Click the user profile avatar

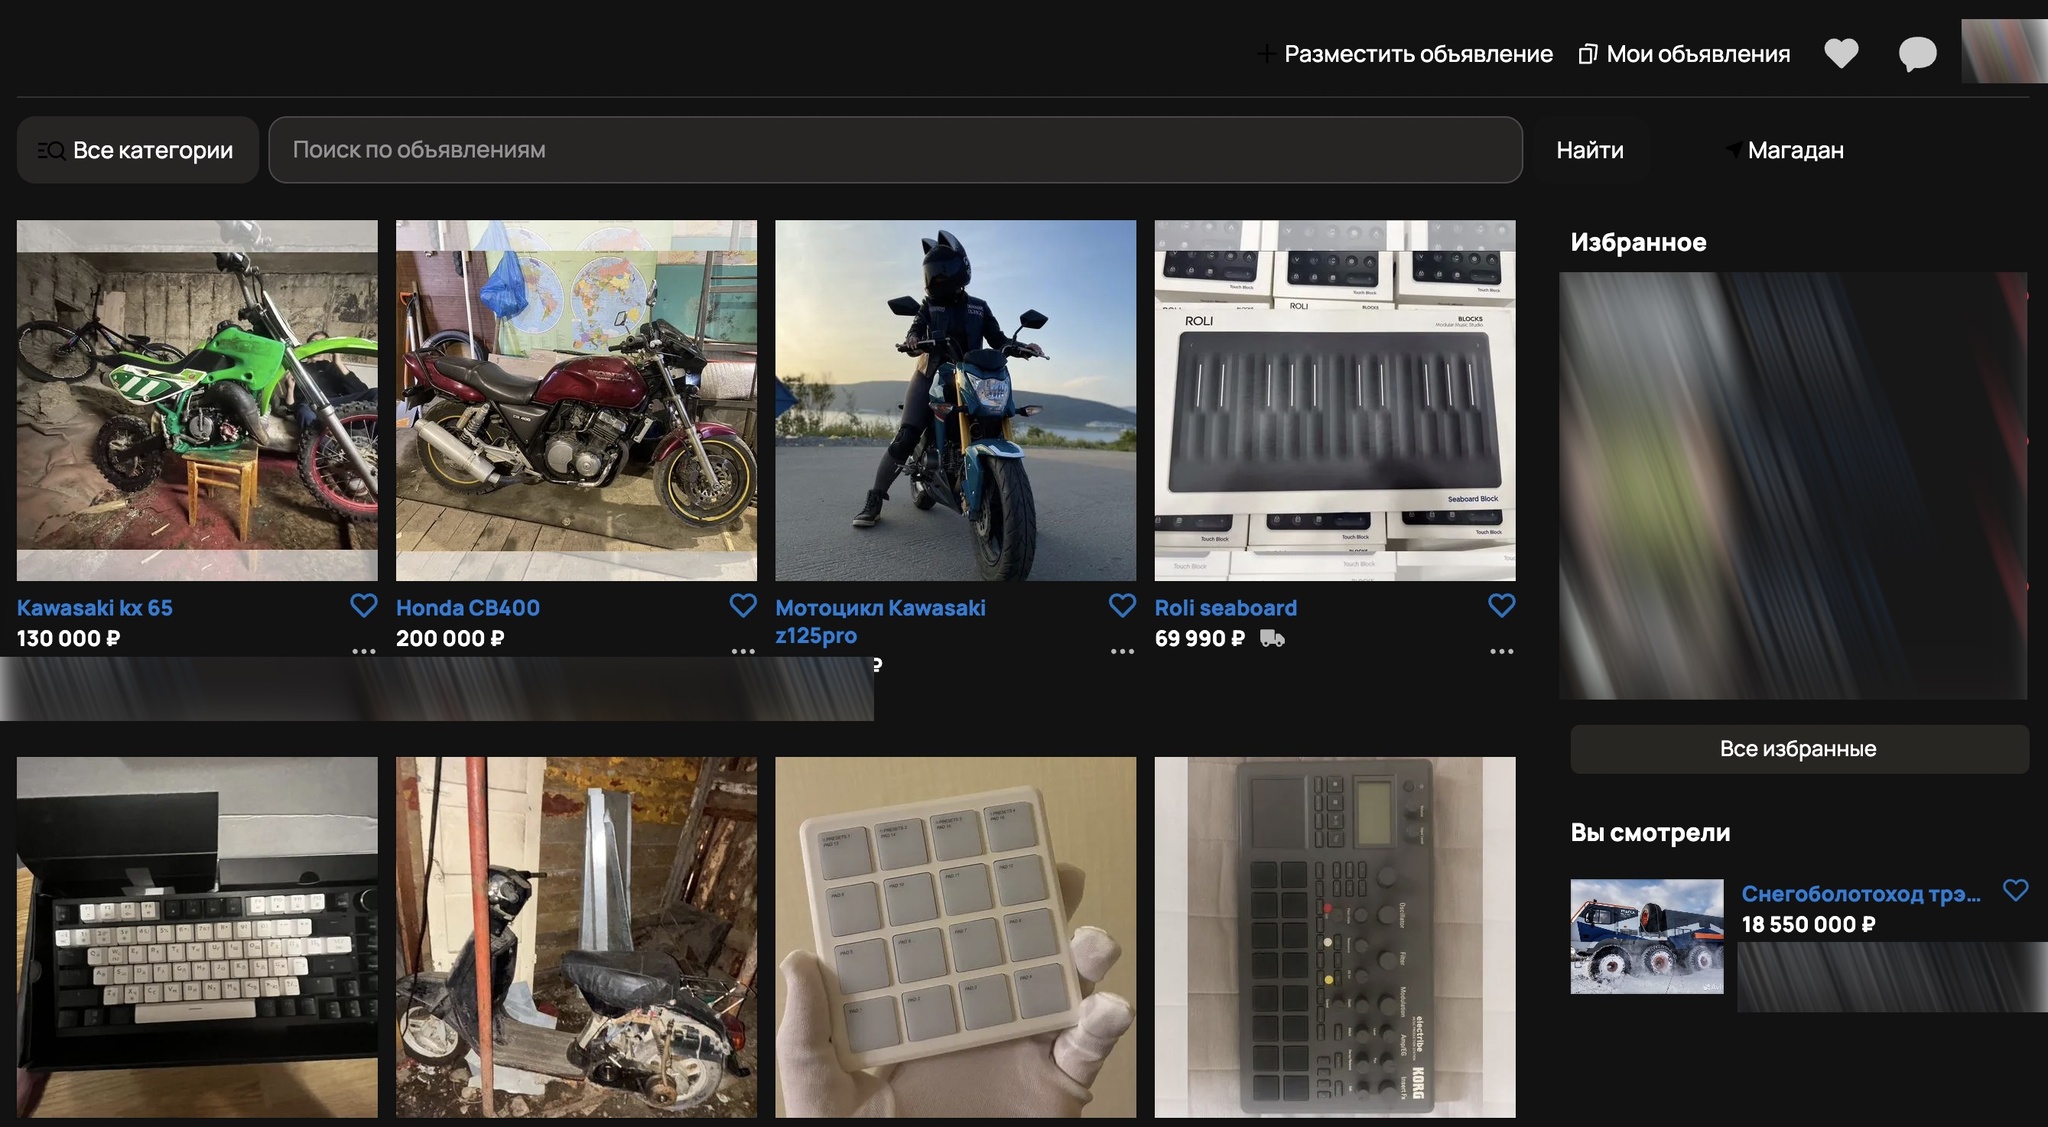2003,51
